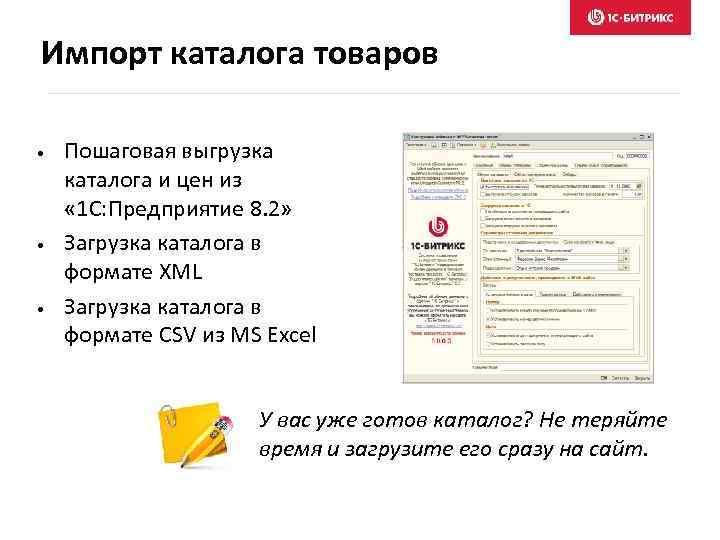The height and width of the screenshot is (540, 720).
Task: Click the bullet mentioning "CSV из MS Excel"
Action: pyautogui.click(x=190, y=321)
